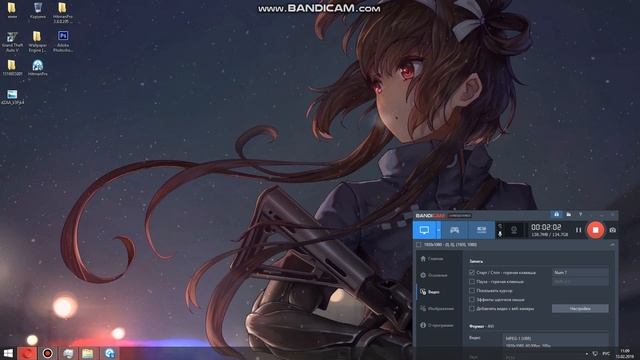Open the Видео video tab
640x360 pixels.
[x=430, y=292]
